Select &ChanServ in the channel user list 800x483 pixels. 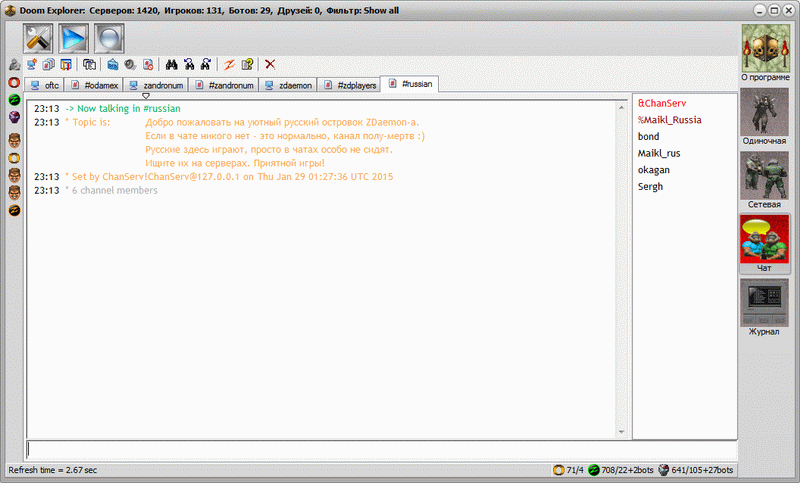[x=659, y=103]
